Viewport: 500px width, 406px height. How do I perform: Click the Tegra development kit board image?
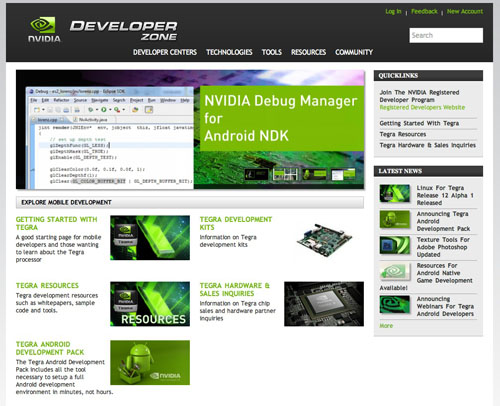324,240
